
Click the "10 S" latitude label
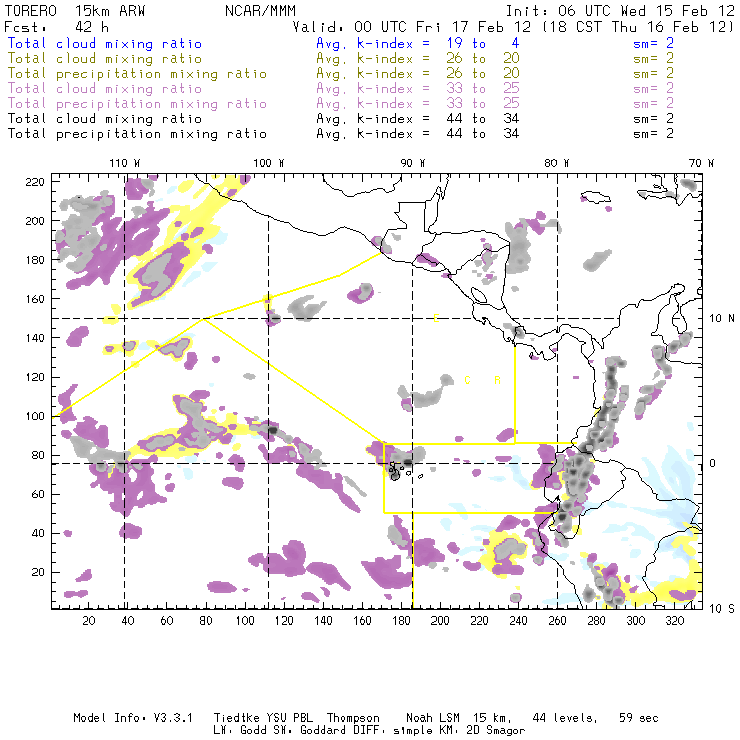point(722,609)
